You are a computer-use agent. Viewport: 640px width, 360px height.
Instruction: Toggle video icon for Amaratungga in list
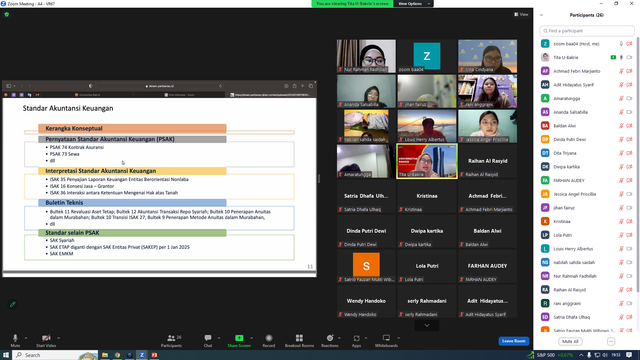click(629, 98)
